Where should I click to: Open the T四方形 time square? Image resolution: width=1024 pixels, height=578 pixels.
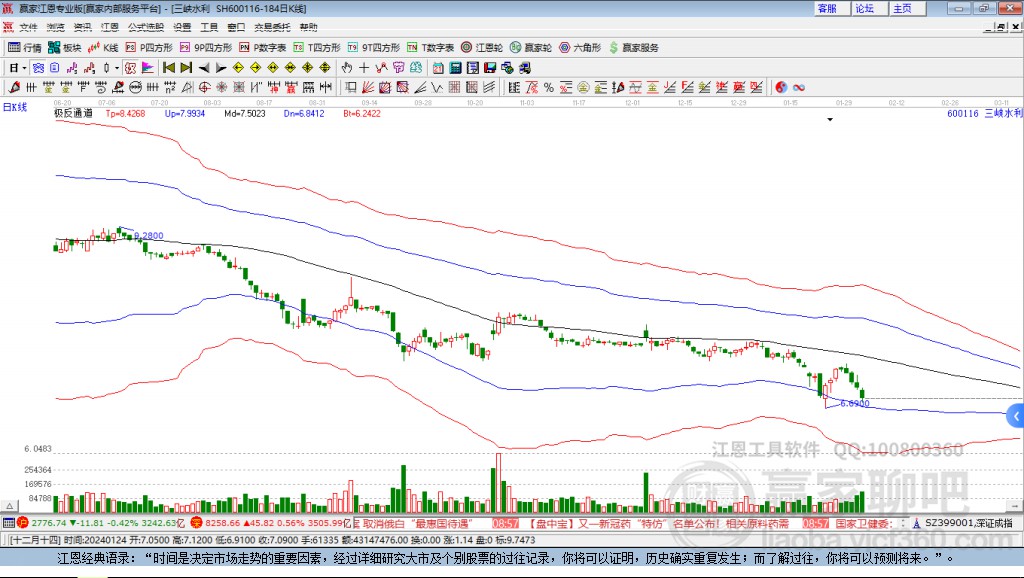click(317, 48)
